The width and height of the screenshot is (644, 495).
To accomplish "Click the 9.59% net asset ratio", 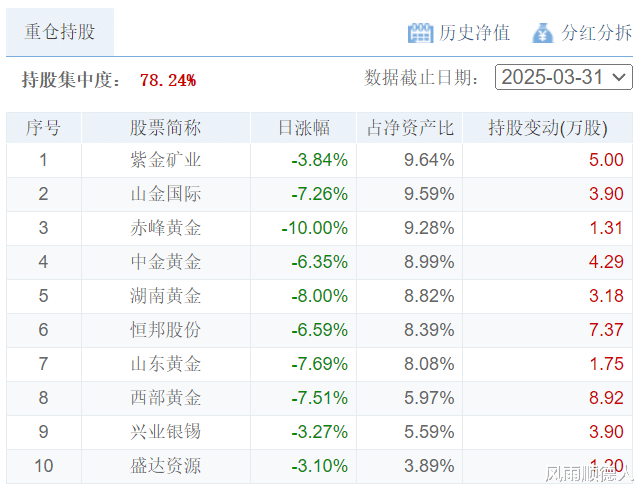I will pos(429,194).
